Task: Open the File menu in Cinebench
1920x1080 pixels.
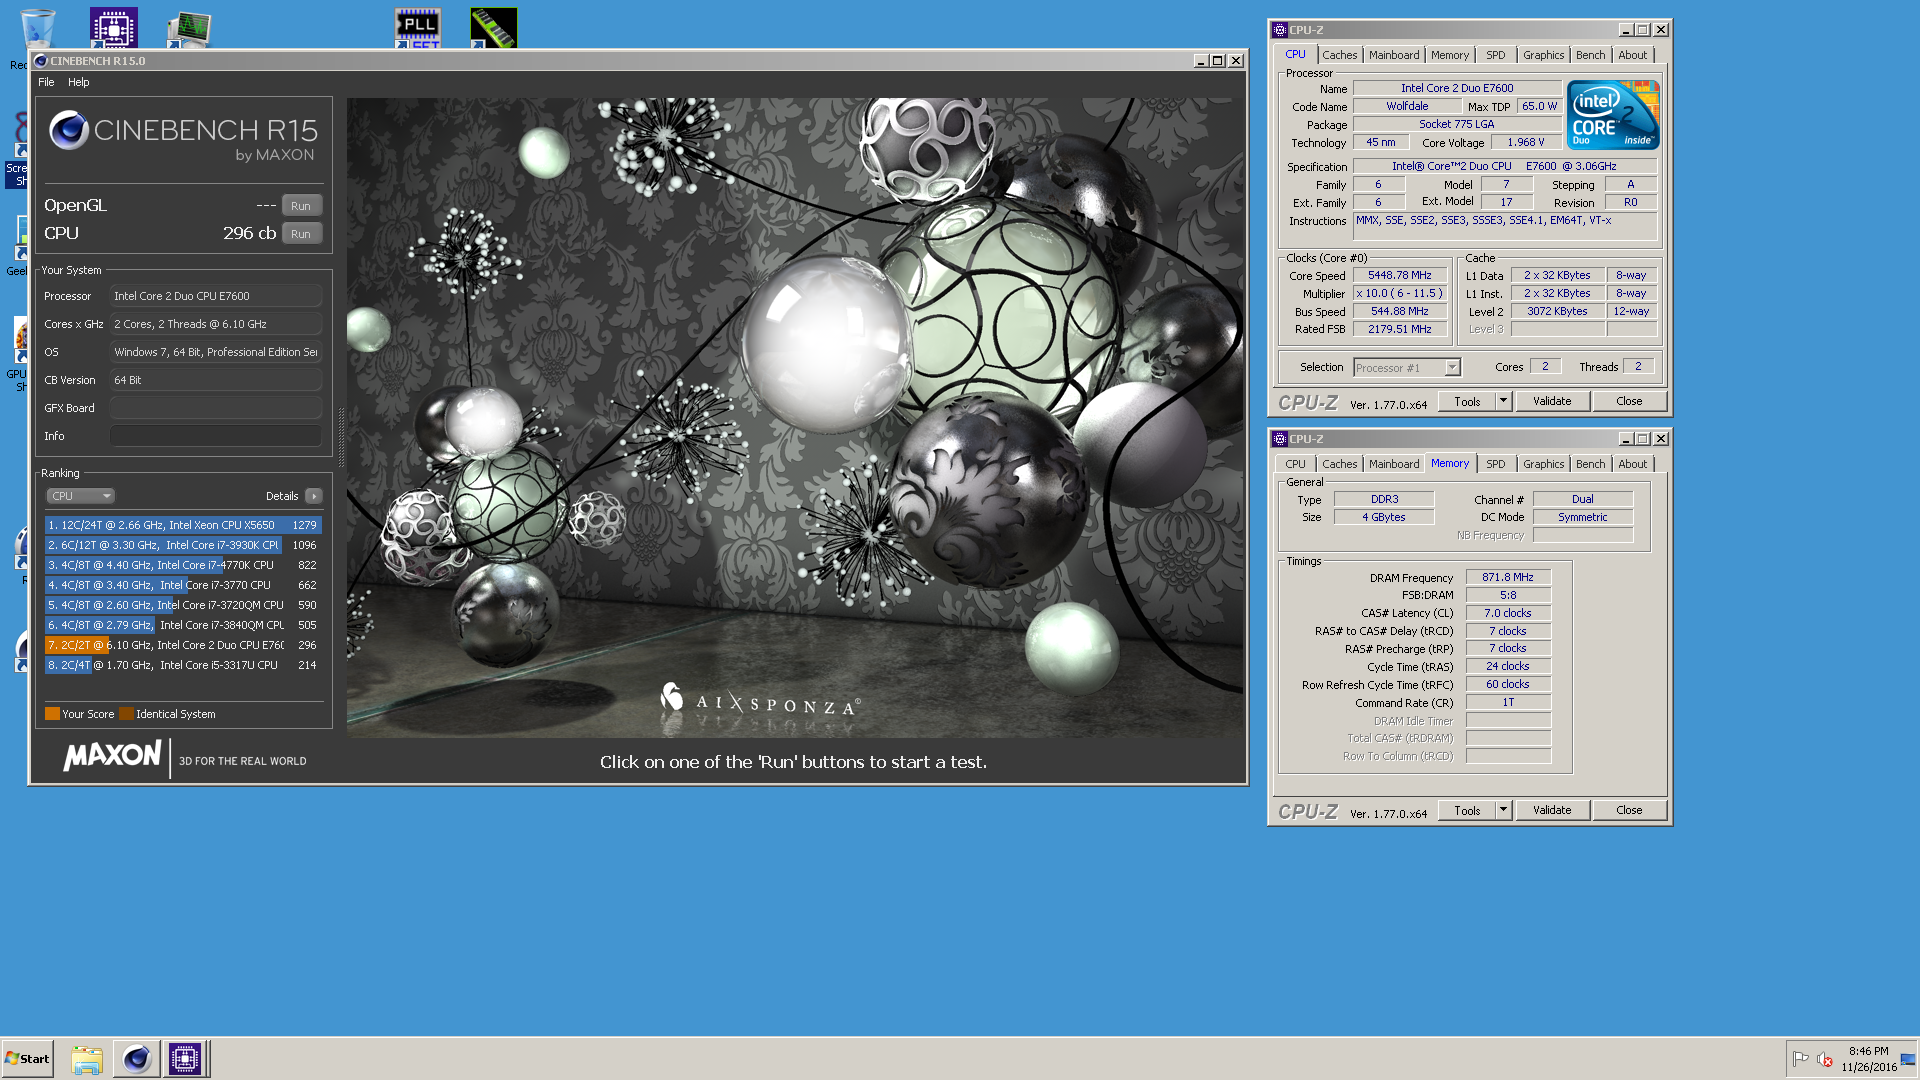Action: (x=46, y=83)
